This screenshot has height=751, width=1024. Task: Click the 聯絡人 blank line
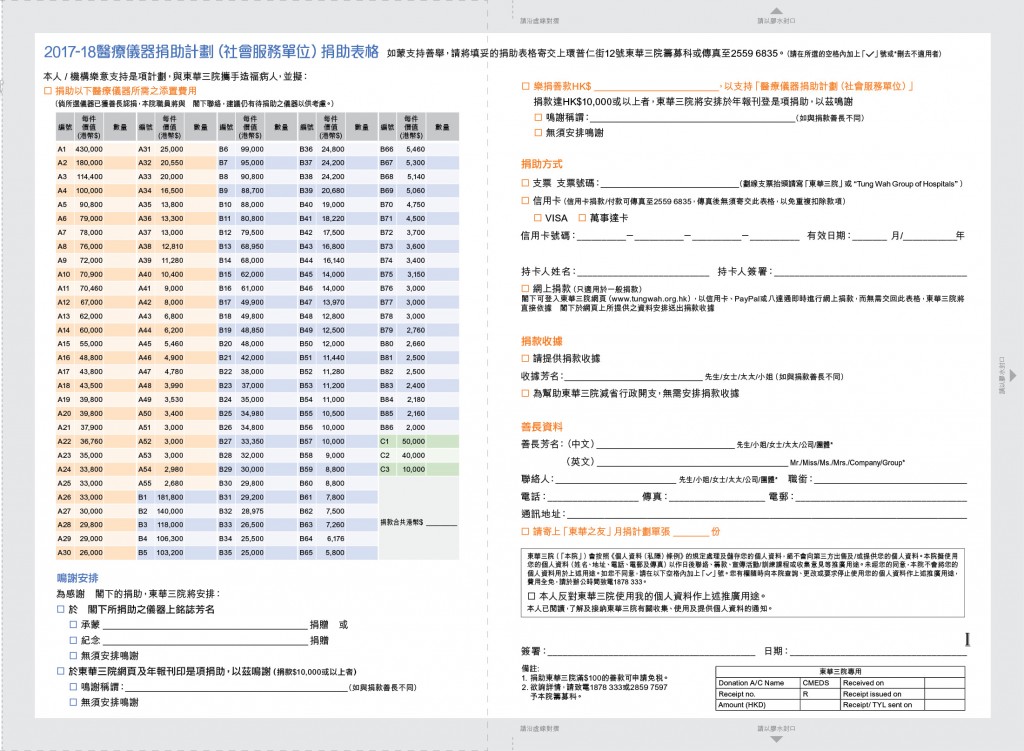point(615,479)
